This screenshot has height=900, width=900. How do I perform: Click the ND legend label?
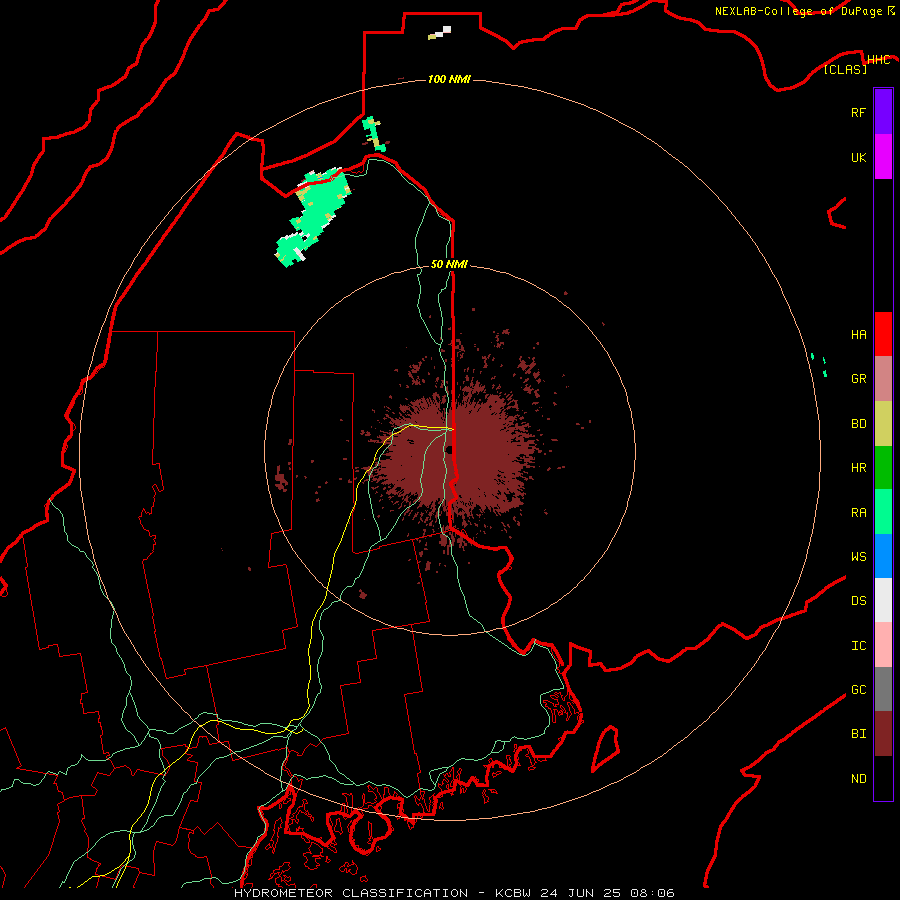(859, 779)
